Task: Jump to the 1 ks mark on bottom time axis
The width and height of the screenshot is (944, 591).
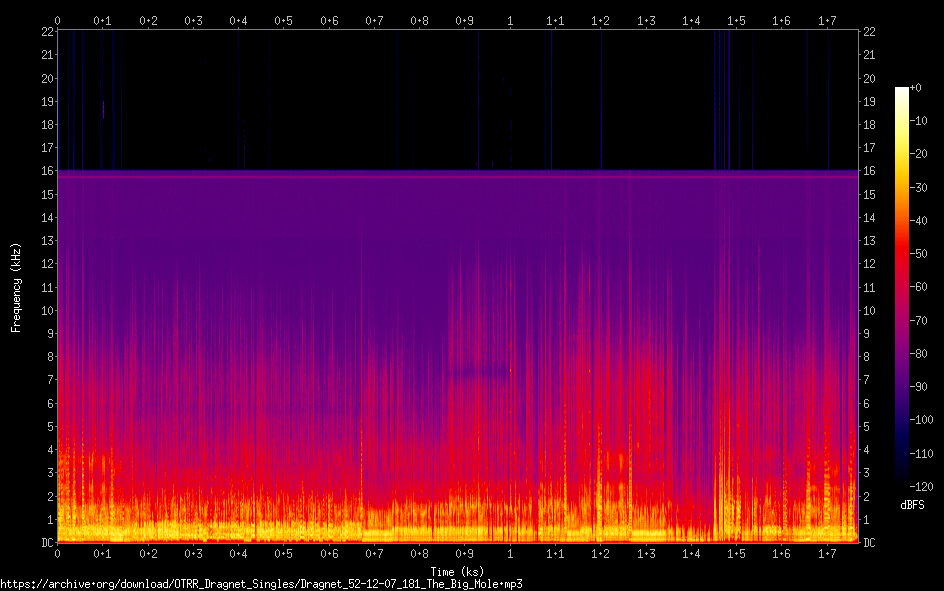Action: point(510,554)
